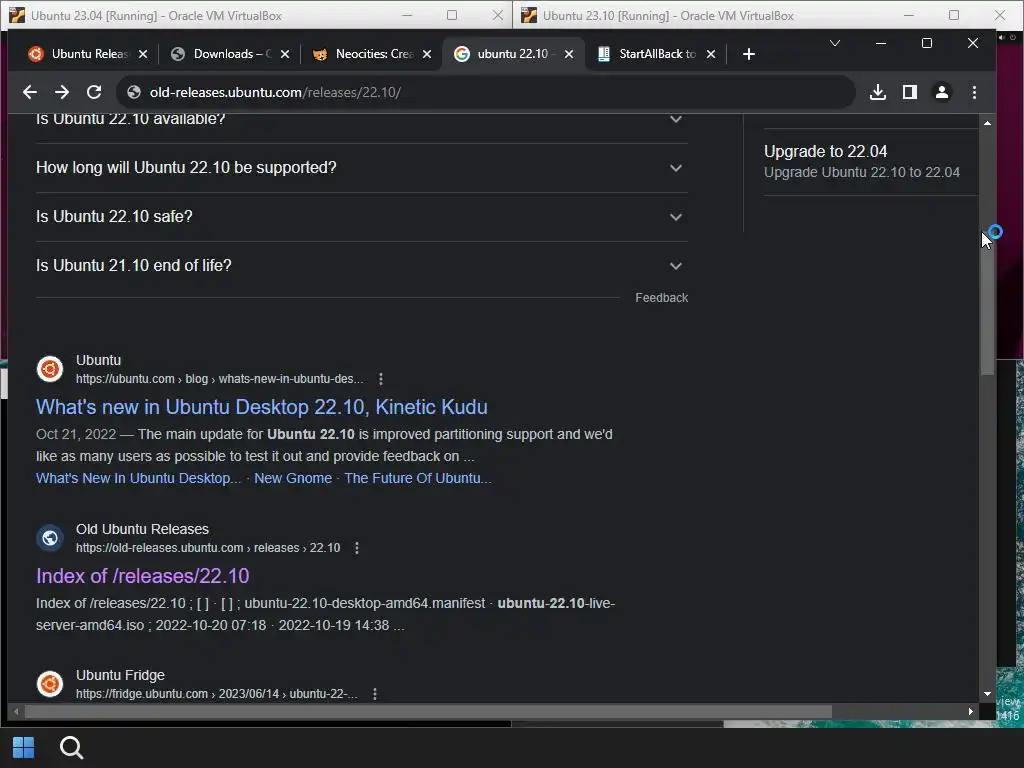Click the site info globe icon in address bar
Image resolution: width=1024 pixels, height=768 pixels.
coord(134,92)
